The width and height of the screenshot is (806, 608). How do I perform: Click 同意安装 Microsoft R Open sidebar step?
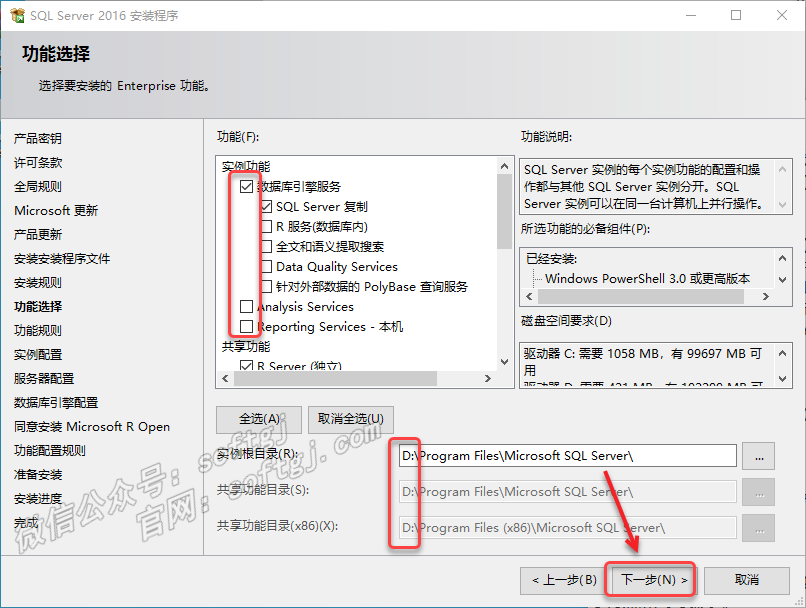coord(92,427)
